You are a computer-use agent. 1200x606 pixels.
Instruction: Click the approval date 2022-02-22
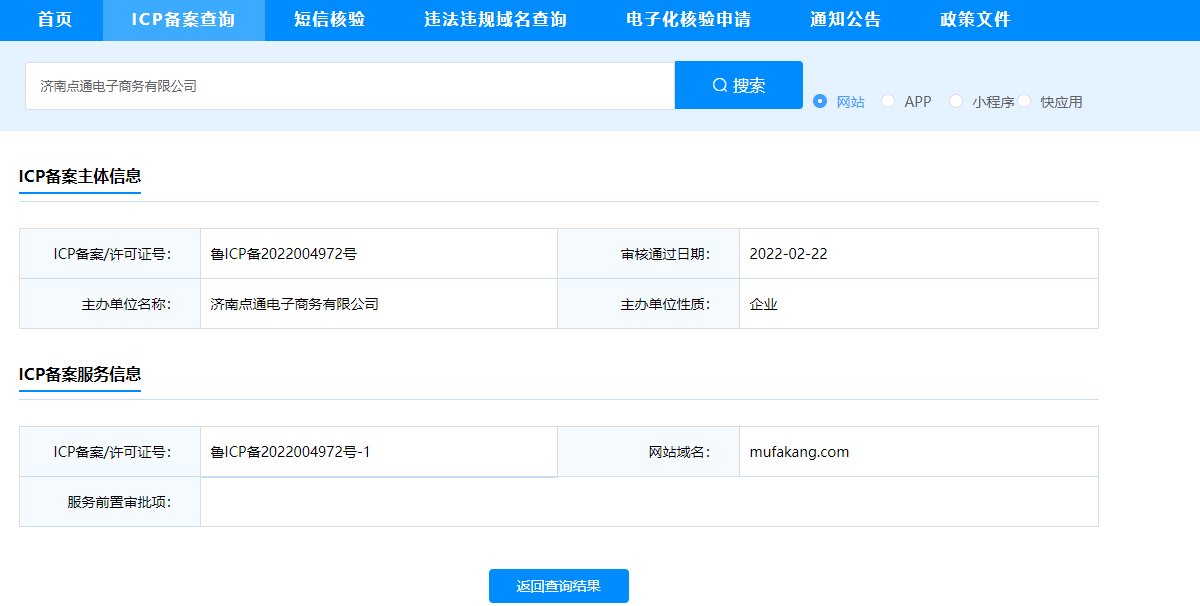click(x=788, y=254)
